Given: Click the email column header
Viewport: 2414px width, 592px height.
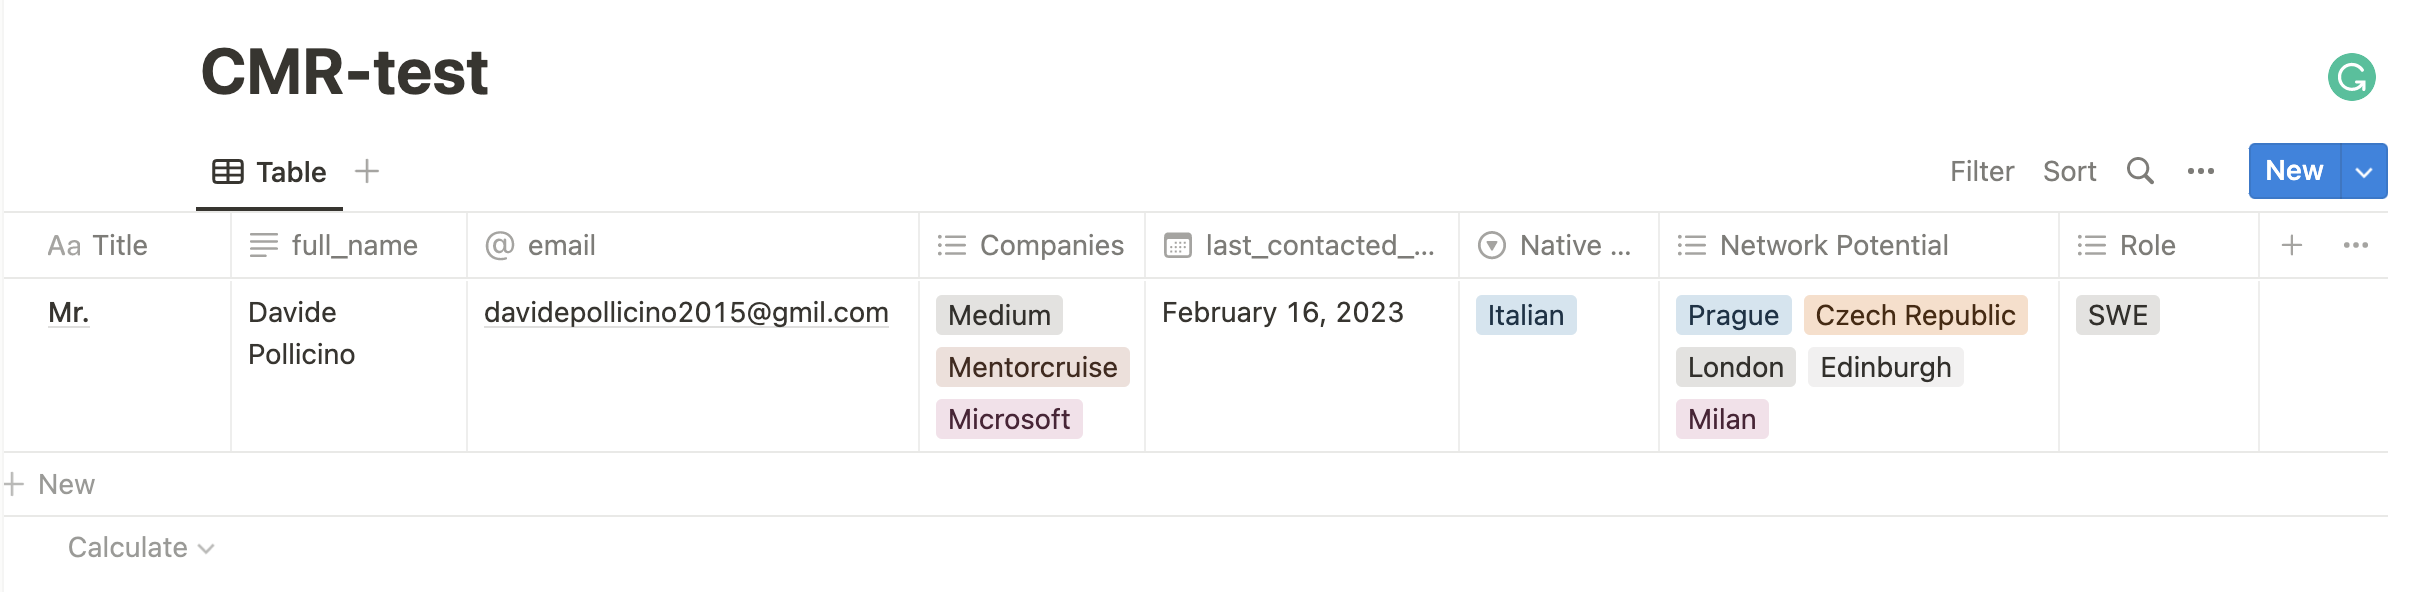Looking at the screenshot, I should pyautogui.click(x=560, y=245).
